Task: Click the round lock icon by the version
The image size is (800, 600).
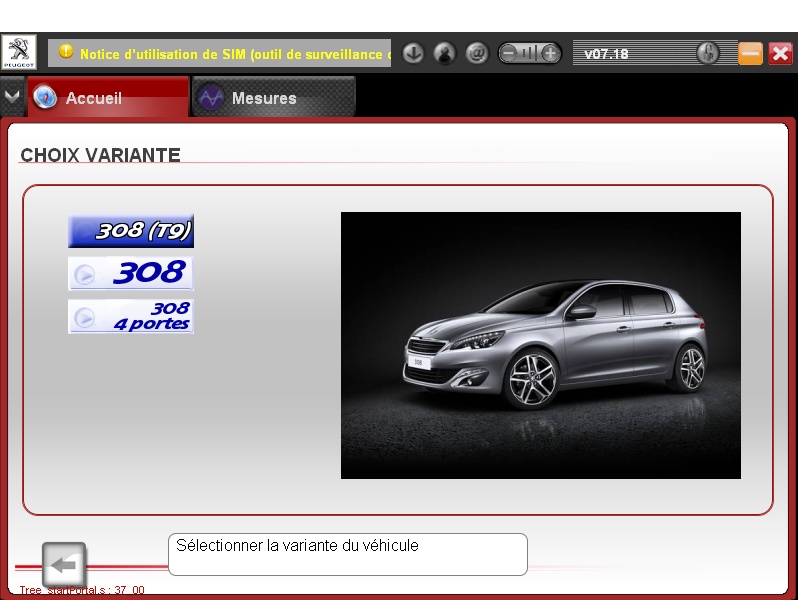Action: [x=708, y=53]
